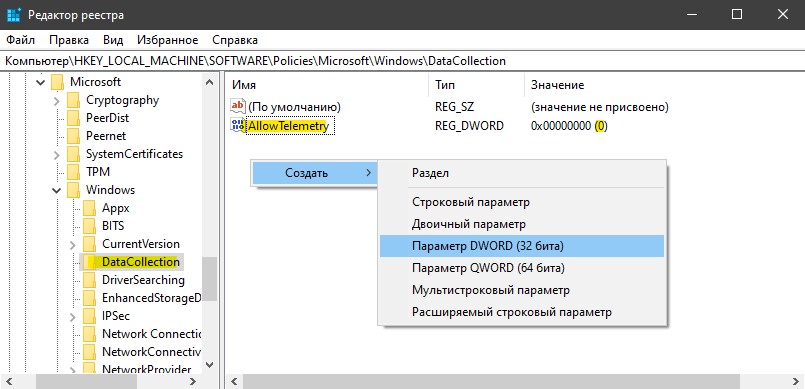Viewport: 805px width, 389px height.
Task: Open the Избранное menu
Action: click(x=167, y=40)
